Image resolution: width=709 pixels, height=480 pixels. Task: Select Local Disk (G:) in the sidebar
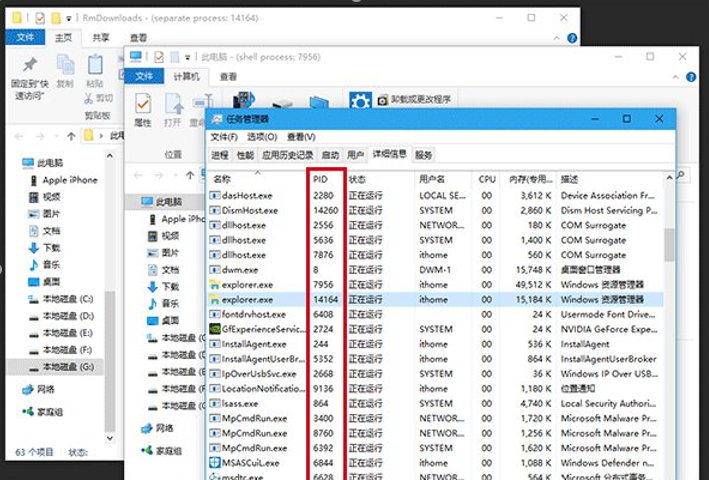(64, 367)
